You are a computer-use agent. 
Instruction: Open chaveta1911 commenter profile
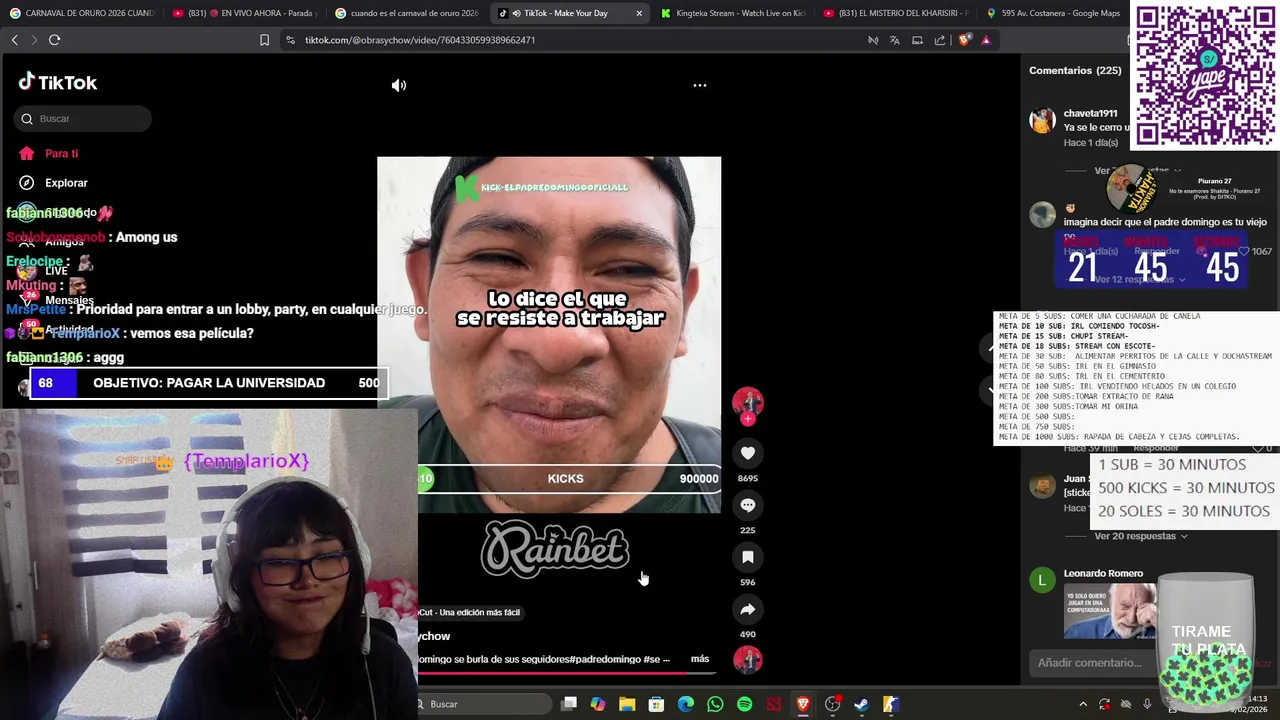[1090, 114]
